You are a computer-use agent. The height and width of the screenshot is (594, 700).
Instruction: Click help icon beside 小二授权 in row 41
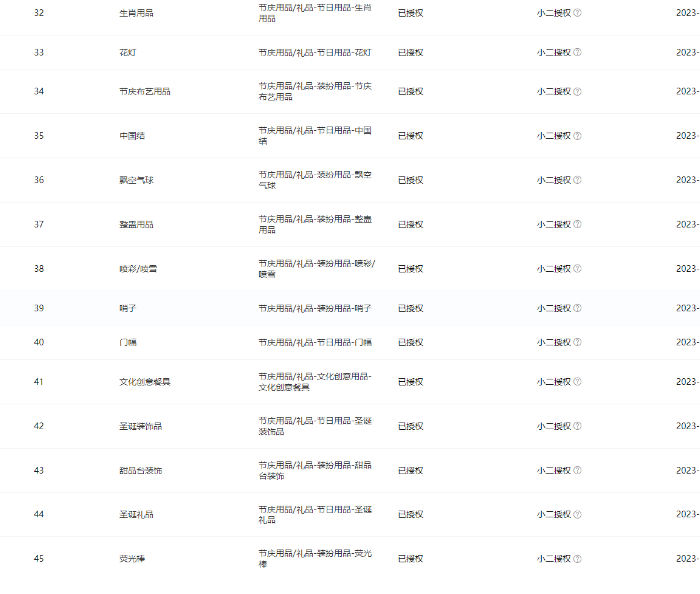point(577,382)
